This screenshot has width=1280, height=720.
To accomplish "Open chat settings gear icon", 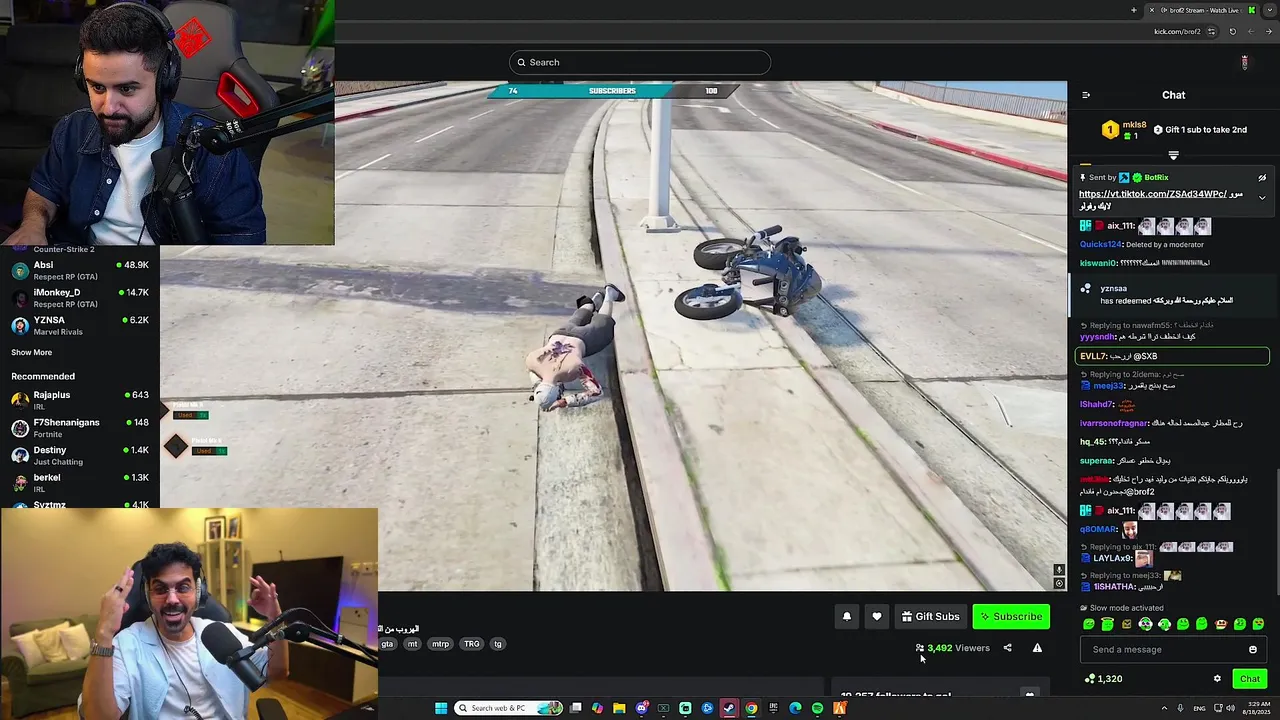I will coord(1217,679).
